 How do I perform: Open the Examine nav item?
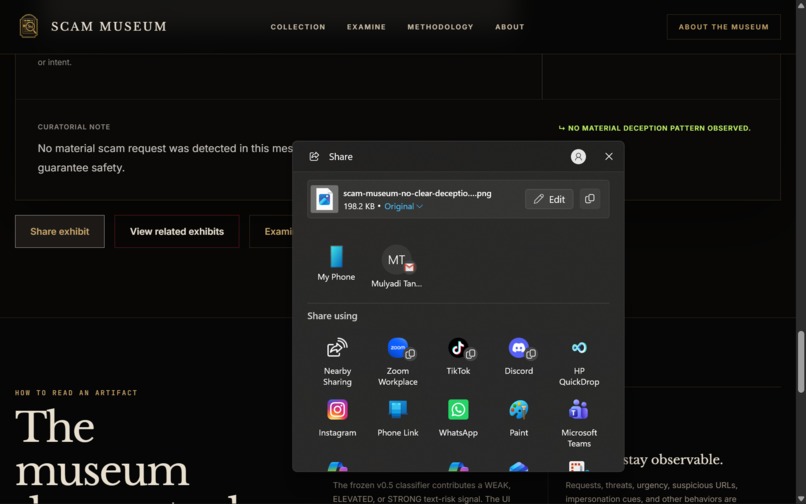[366, 27]
